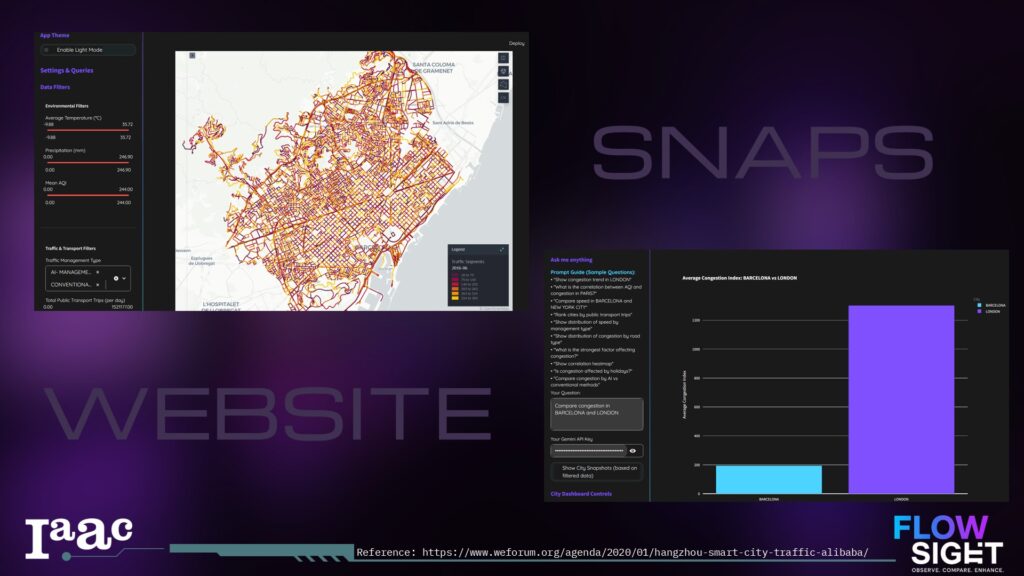Click the Environmental Filters label
1024x576 pixels.
tap(67, 106)
